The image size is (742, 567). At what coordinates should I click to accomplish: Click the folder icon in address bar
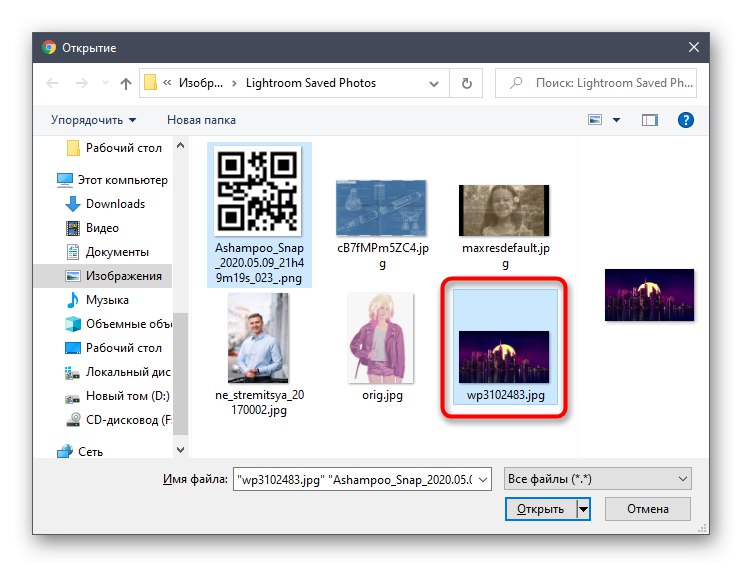pyautogui.click(x=150, y=82)
